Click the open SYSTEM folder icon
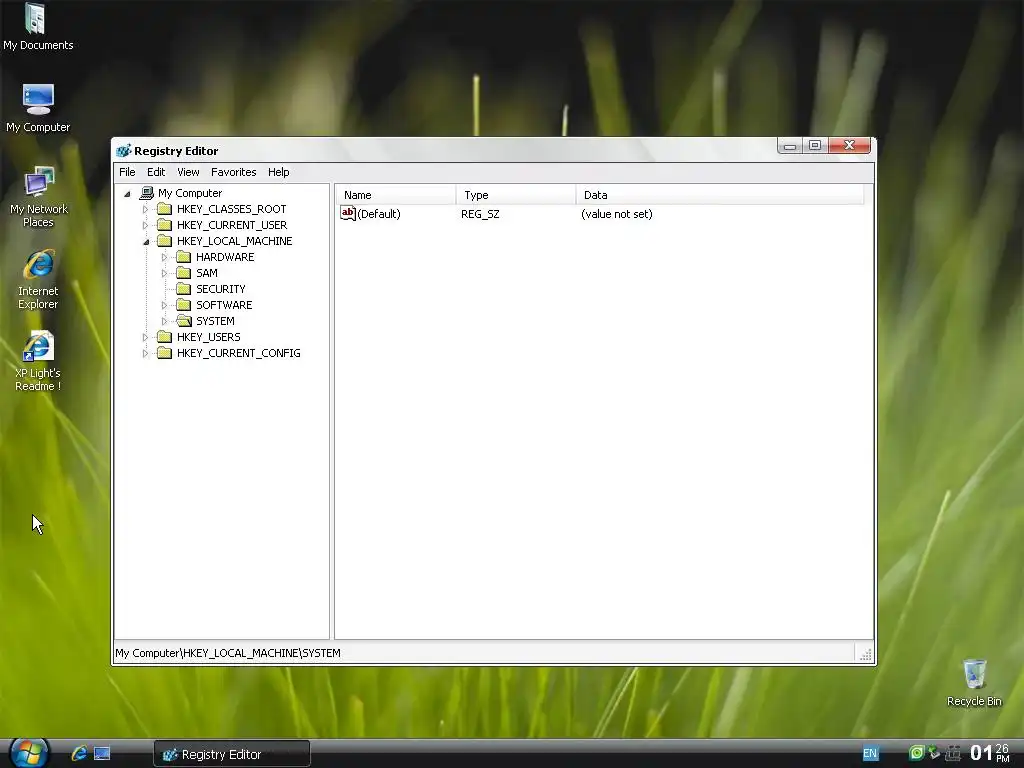Viewport: 1024px width, 768px height. click(x=184, y=321)
